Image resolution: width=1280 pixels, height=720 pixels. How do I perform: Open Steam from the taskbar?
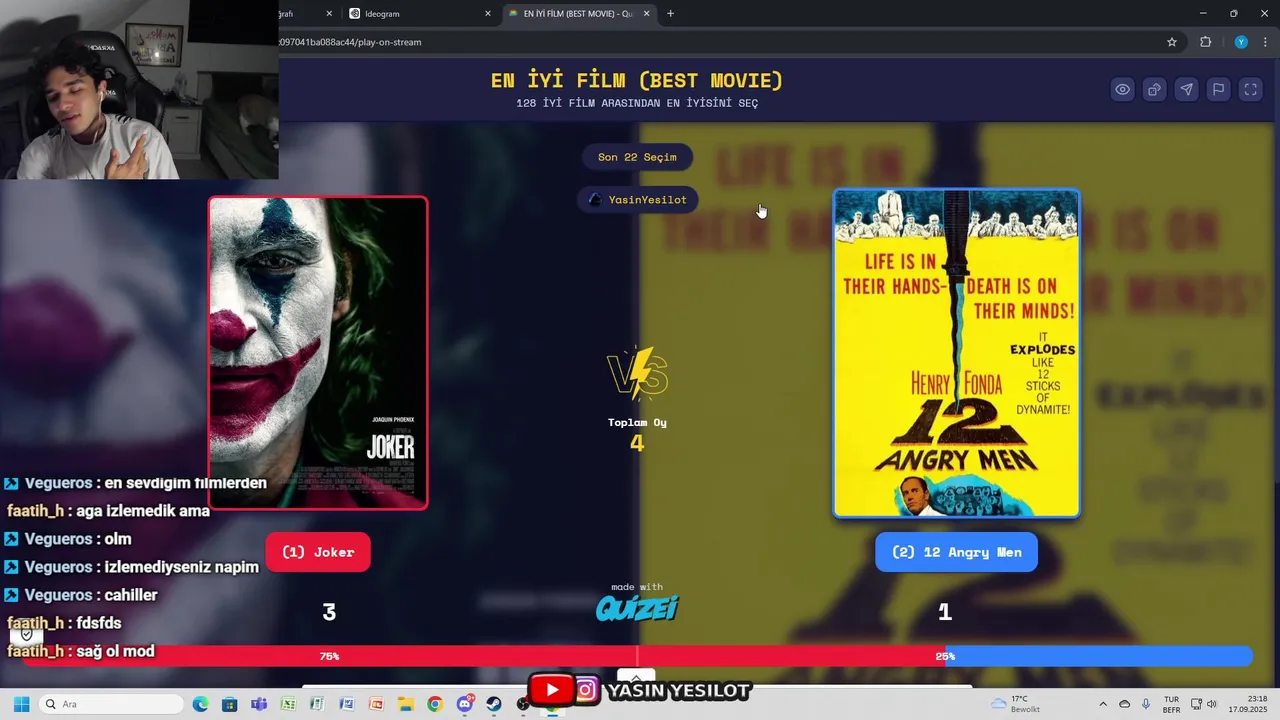pyautogui.click(x=494, y=704)
